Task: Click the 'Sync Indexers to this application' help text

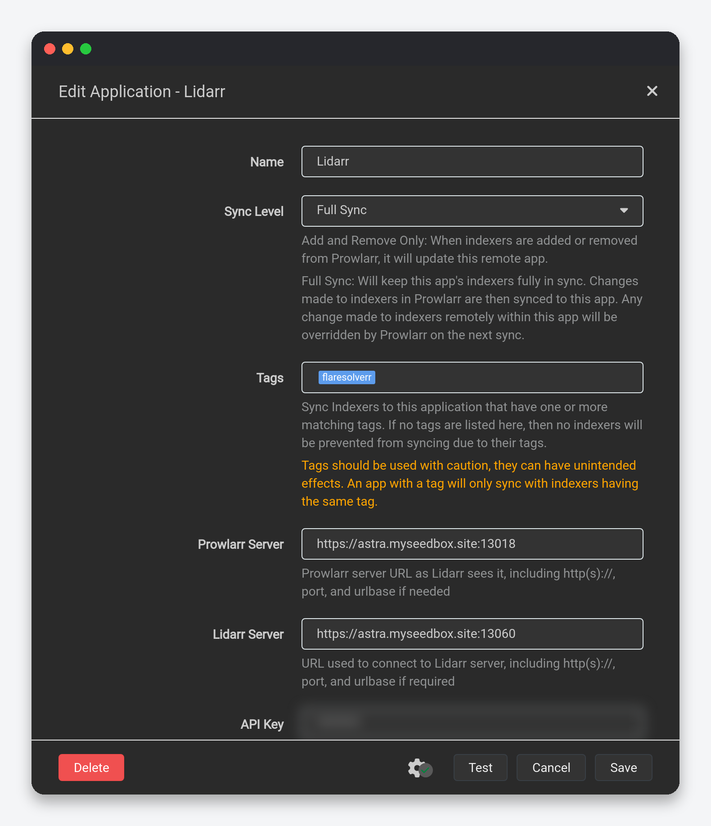Action: click(472, 425)
